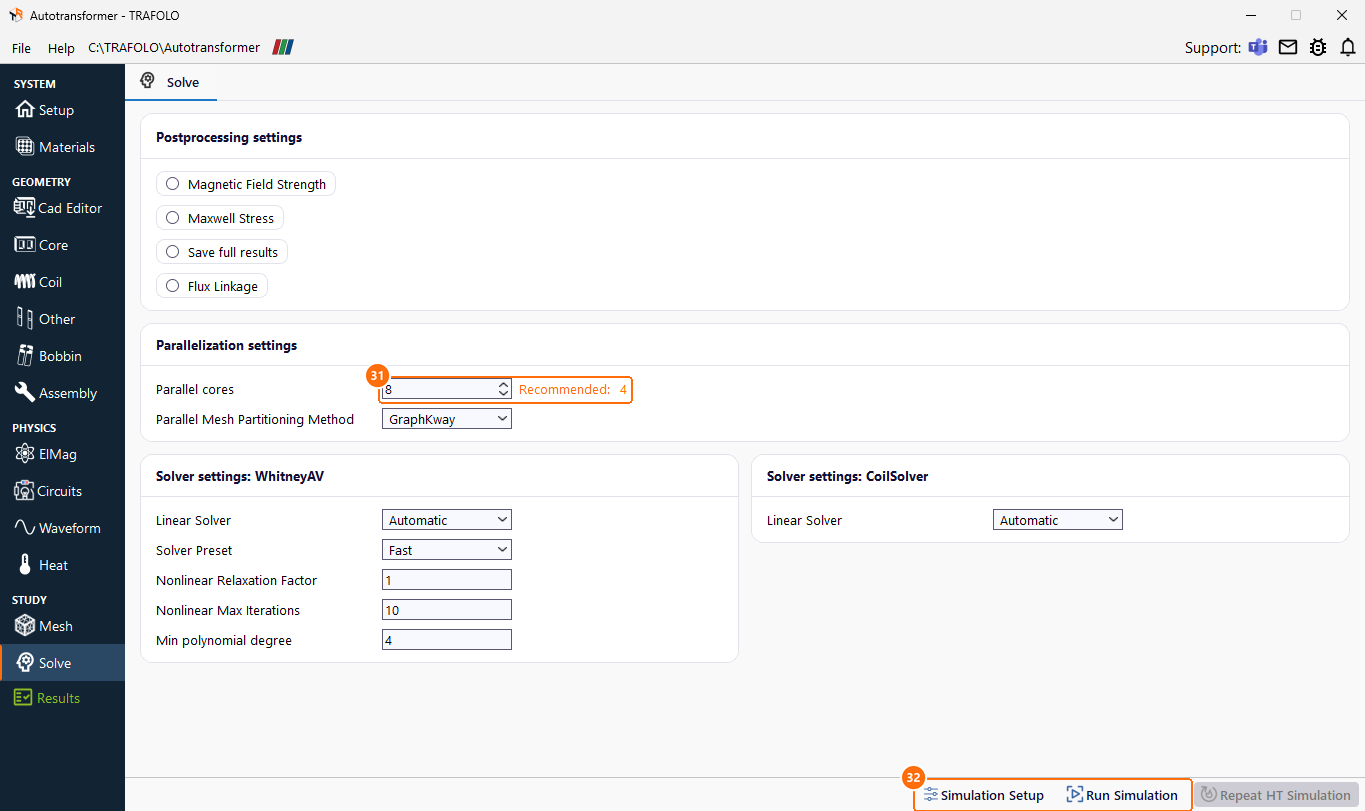Go to the Waveform section
1365x811 pixels.
click(x=57, y=528)
